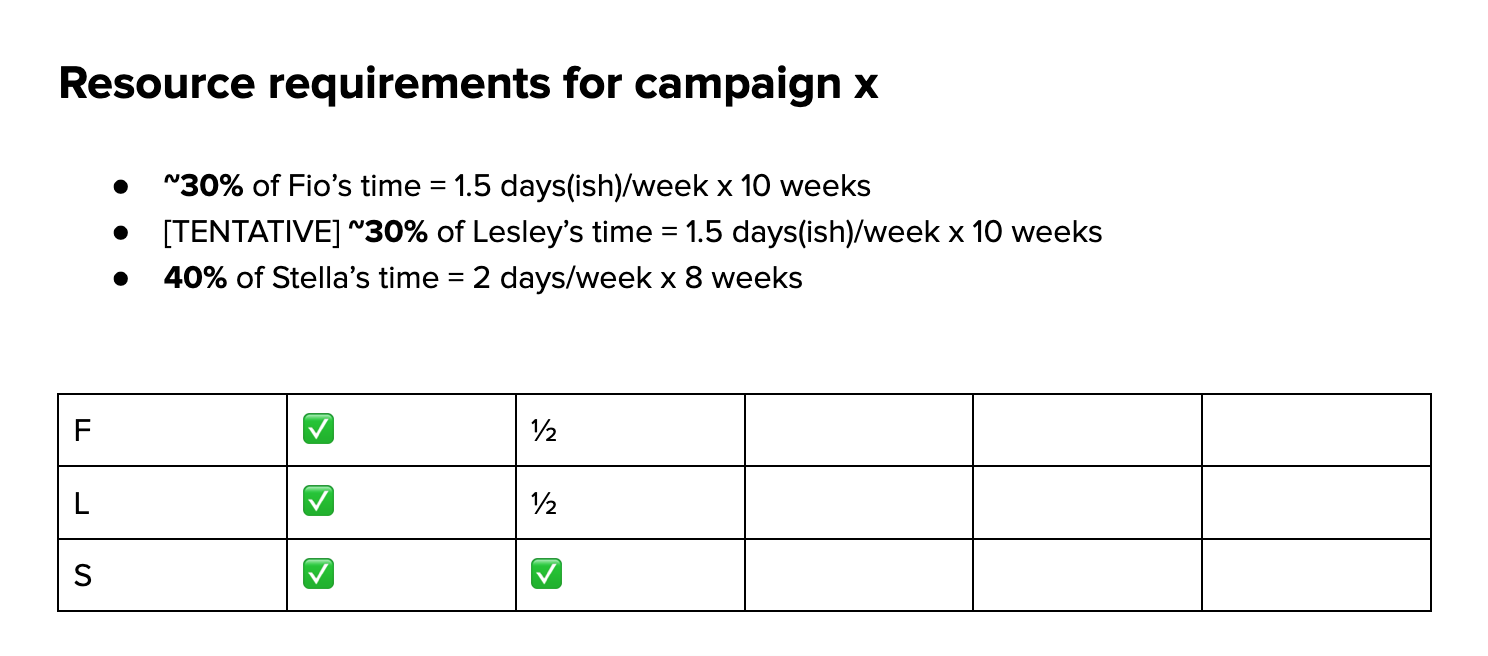Click the "[TENTATIVE]" text in Lesley's line
Image resolution: width=1488 pixels, height=656 pixels.
tap(251, 232)
